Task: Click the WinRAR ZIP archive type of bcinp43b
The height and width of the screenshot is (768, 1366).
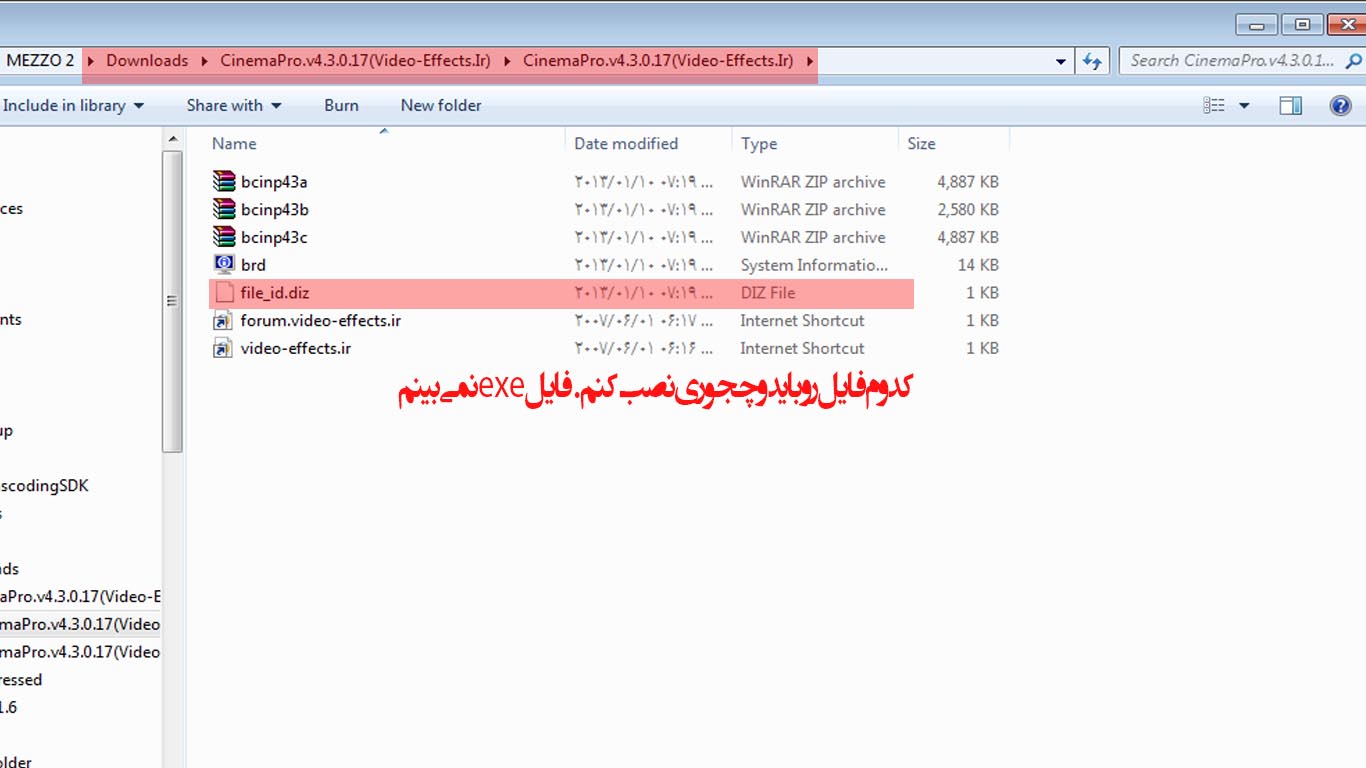Action: 813,210
